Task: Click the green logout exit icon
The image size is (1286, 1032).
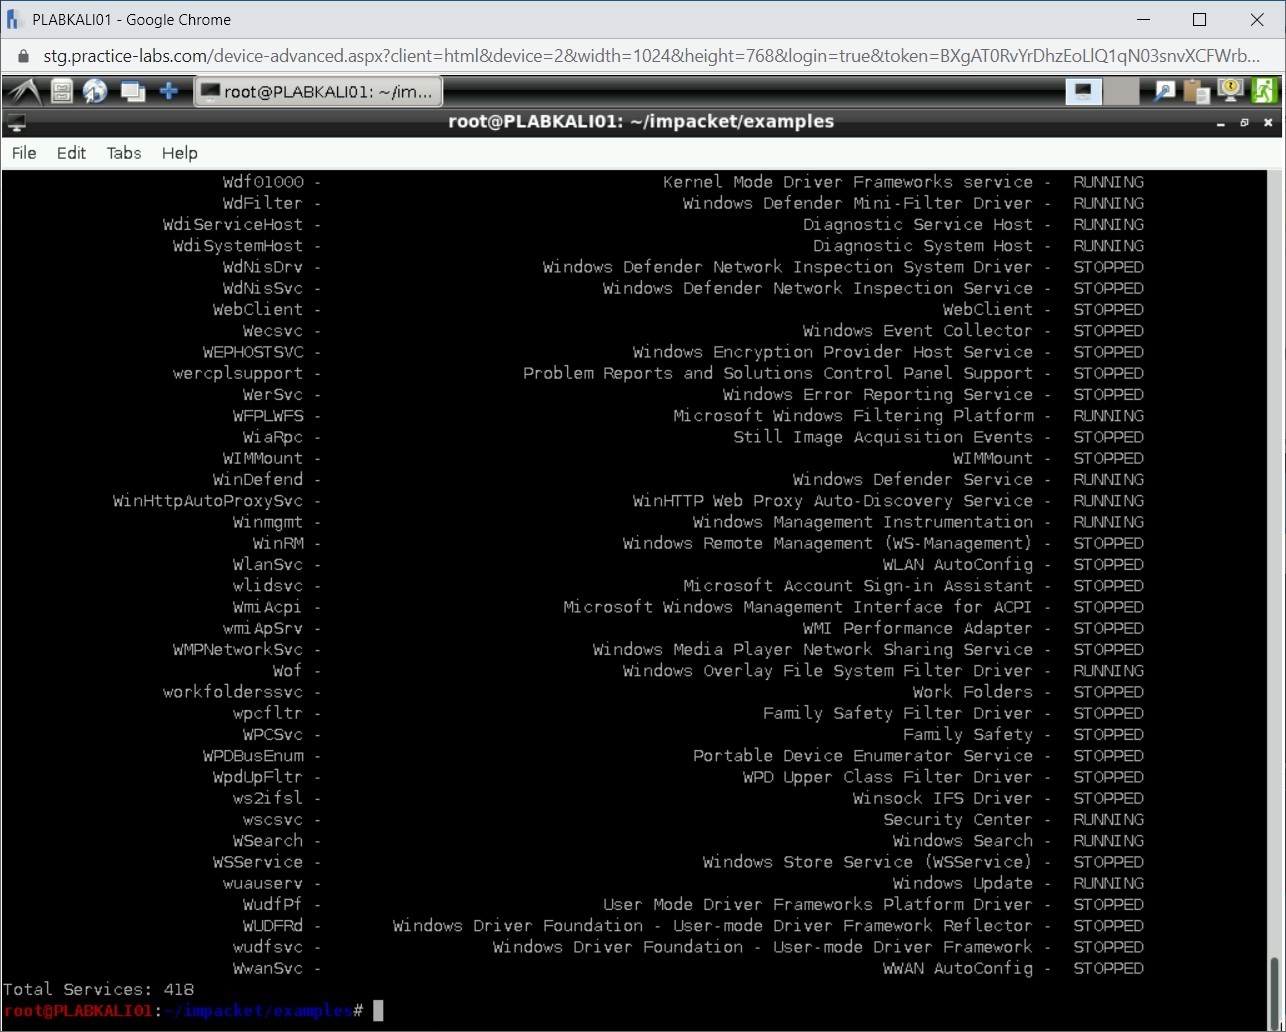Action: 1264,91
